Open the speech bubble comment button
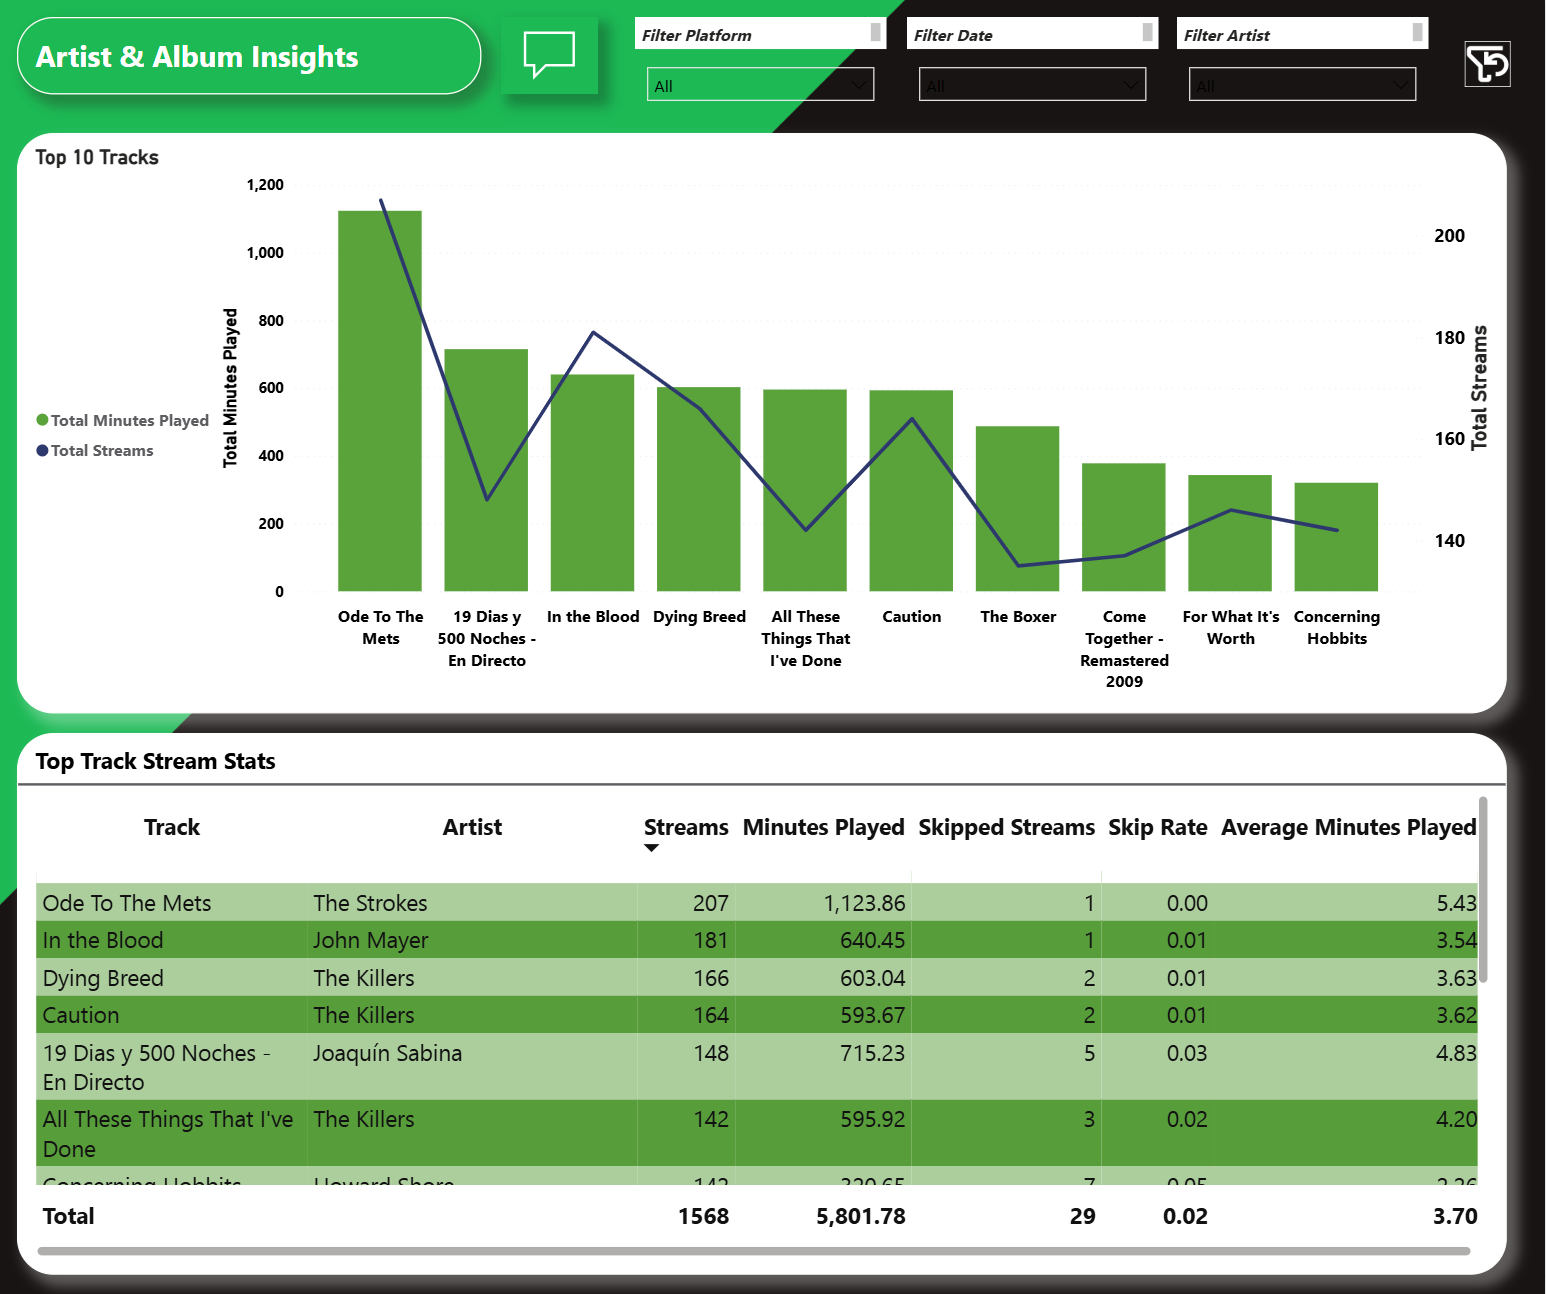The image size is (1546, 1294). [549, 55]
